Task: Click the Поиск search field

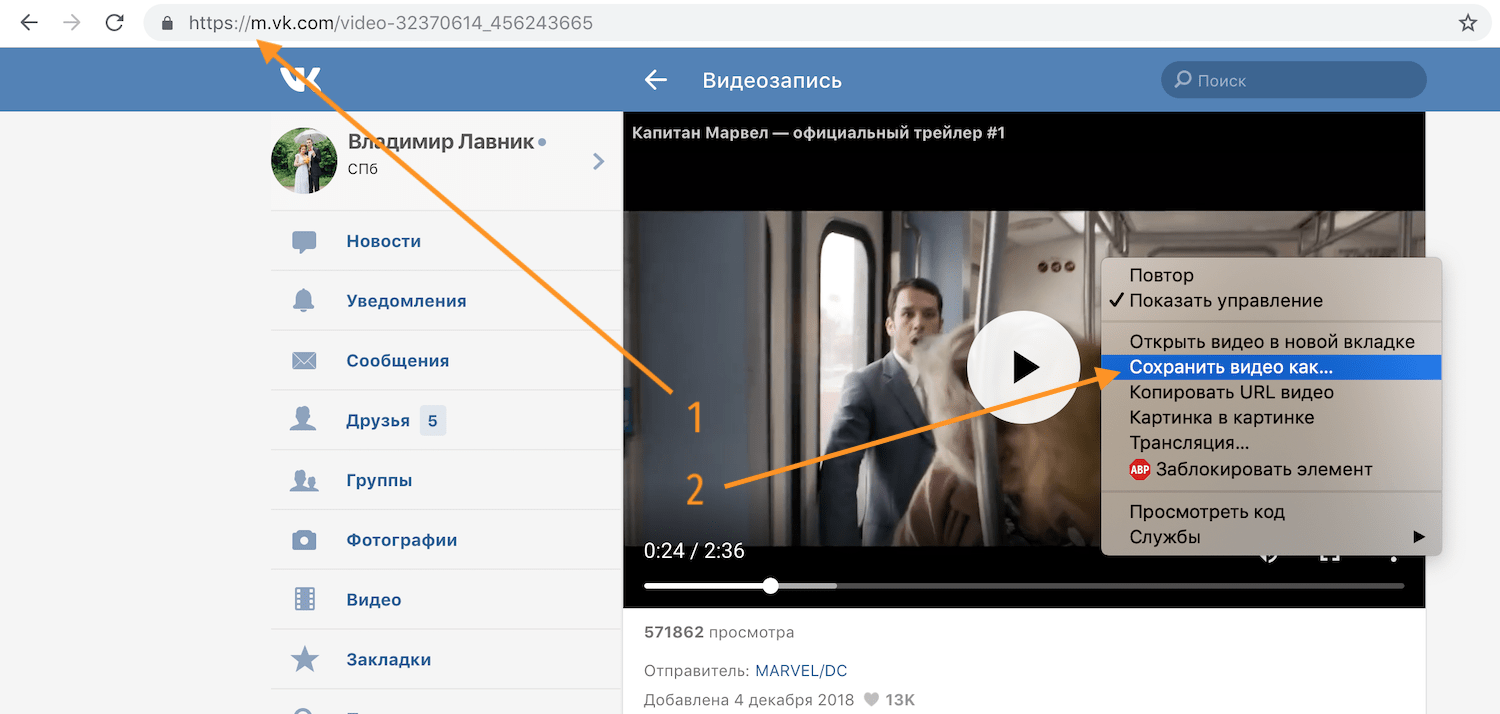Action: [1294, 80]
